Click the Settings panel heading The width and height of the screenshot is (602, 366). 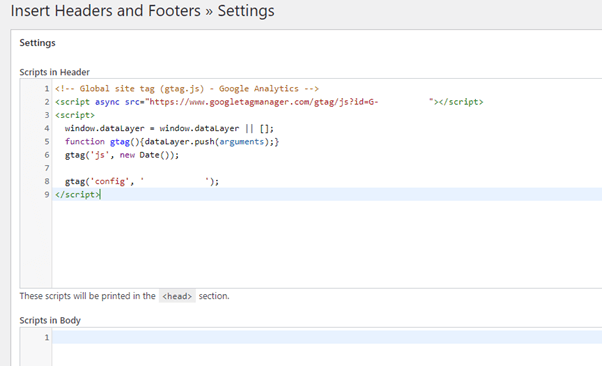coord(37,43)
